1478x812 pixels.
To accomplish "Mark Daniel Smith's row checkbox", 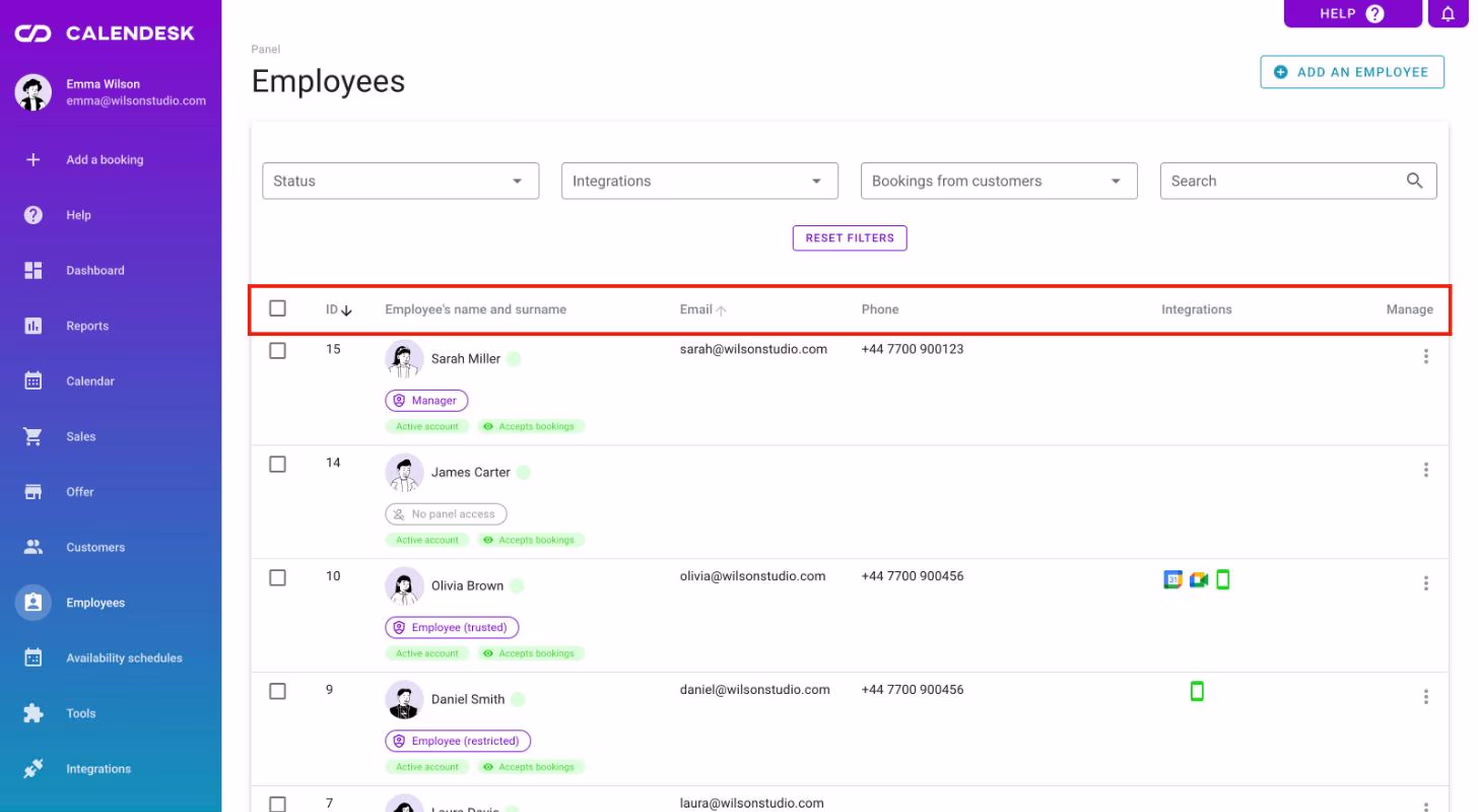I will click(x=278, y=691).
